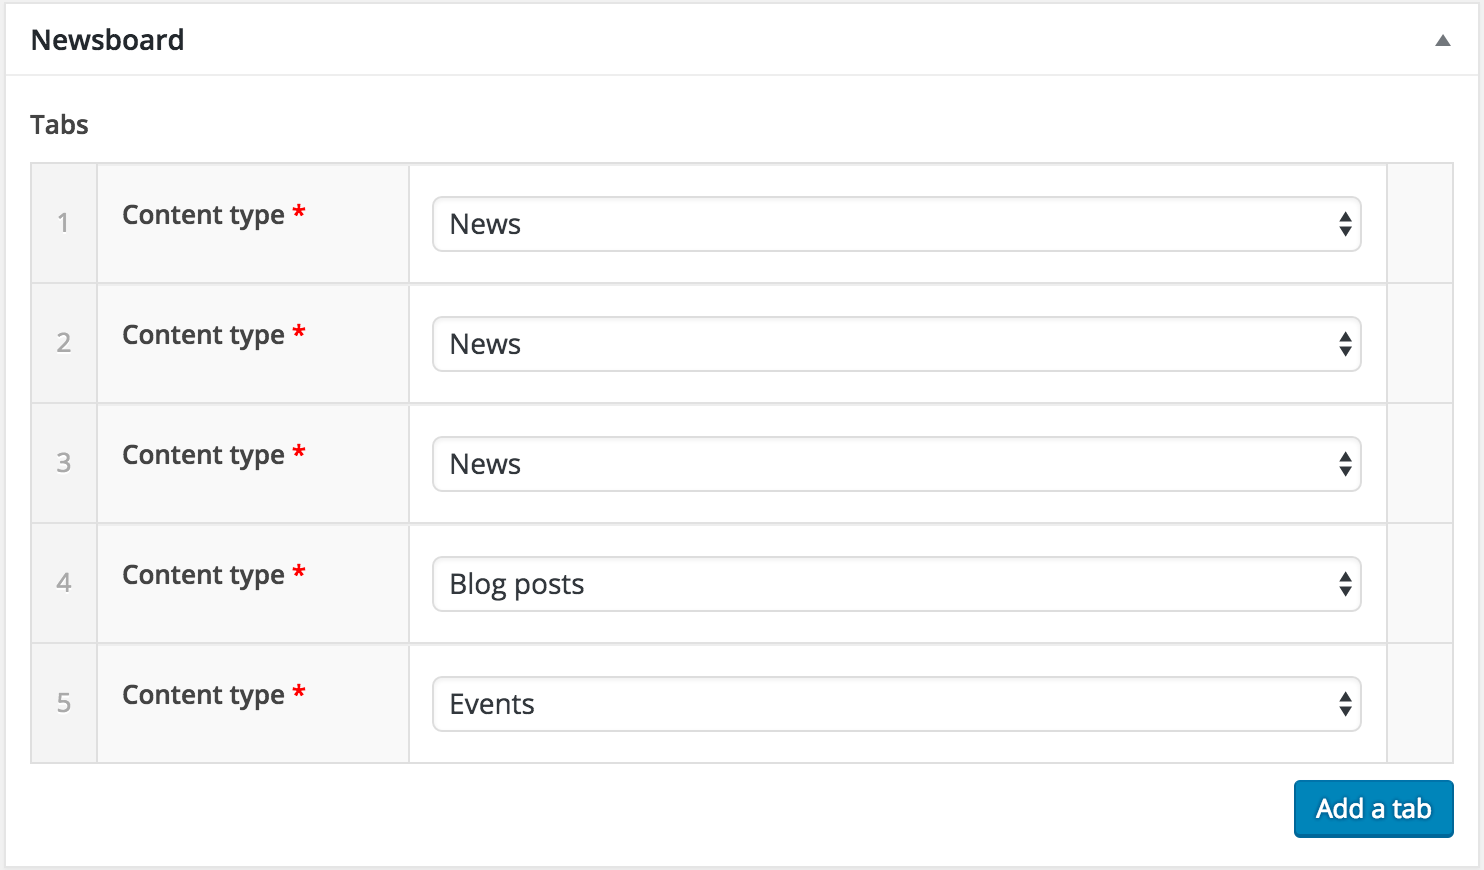Select the row 2 order handle
Screen dimensions: 1484x870
tap(64, 343)
